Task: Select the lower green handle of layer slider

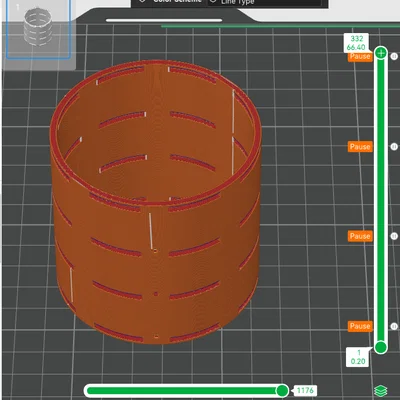Action: tap(381, 347)
